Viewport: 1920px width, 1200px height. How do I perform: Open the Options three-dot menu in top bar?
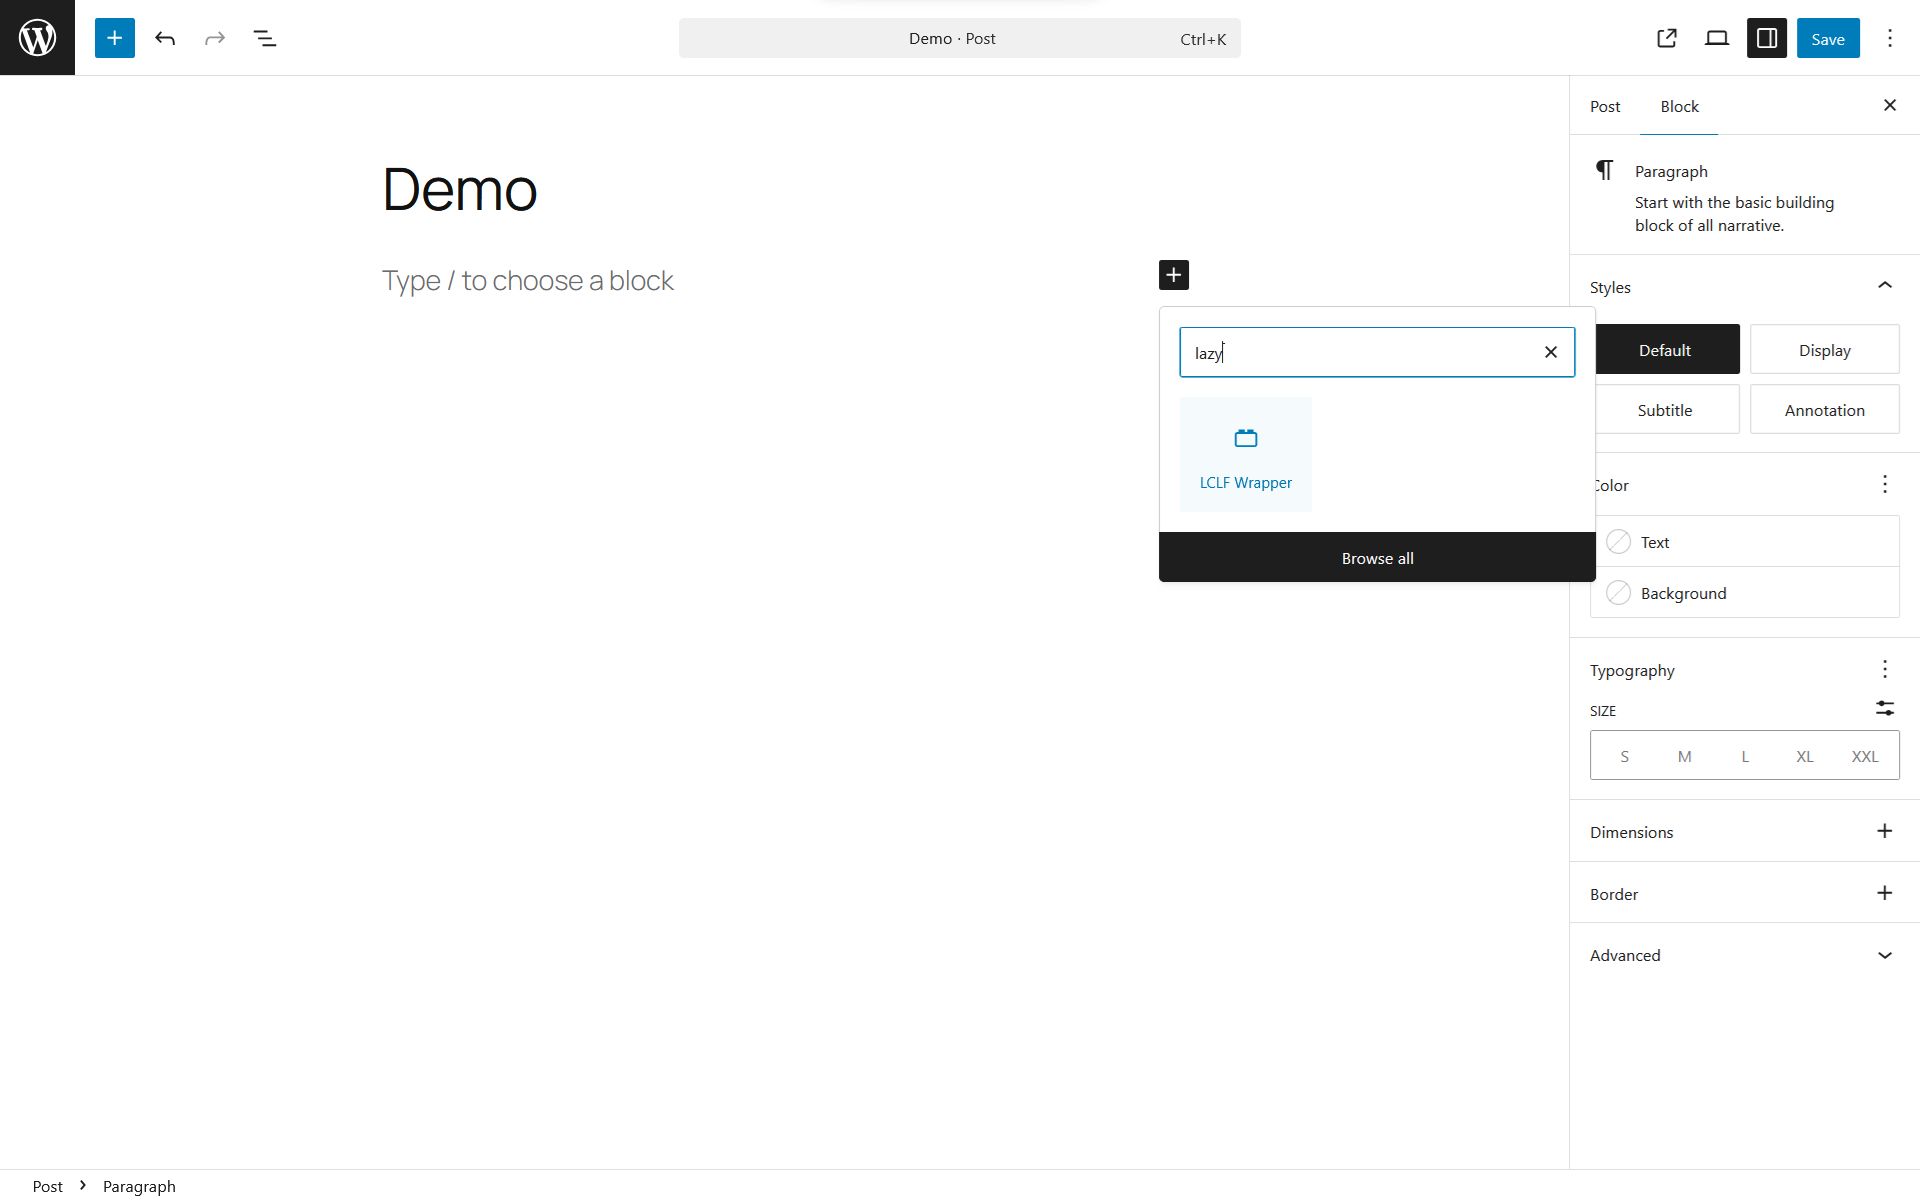(1889, 38)
